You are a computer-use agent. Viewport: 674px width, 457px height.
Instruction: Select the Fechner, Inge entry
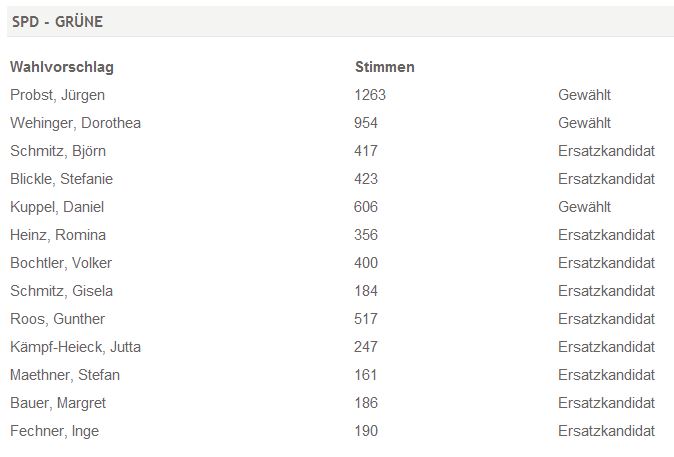click(55, 431)
